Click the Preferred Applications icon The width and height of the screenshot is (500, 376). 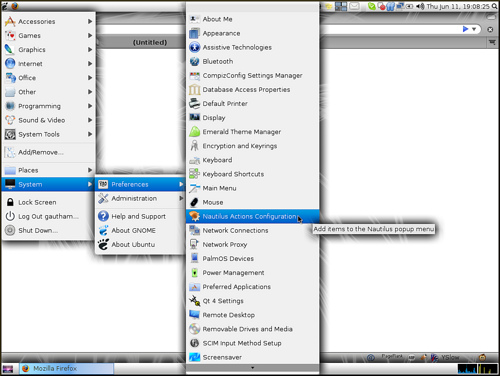(194, 287)
